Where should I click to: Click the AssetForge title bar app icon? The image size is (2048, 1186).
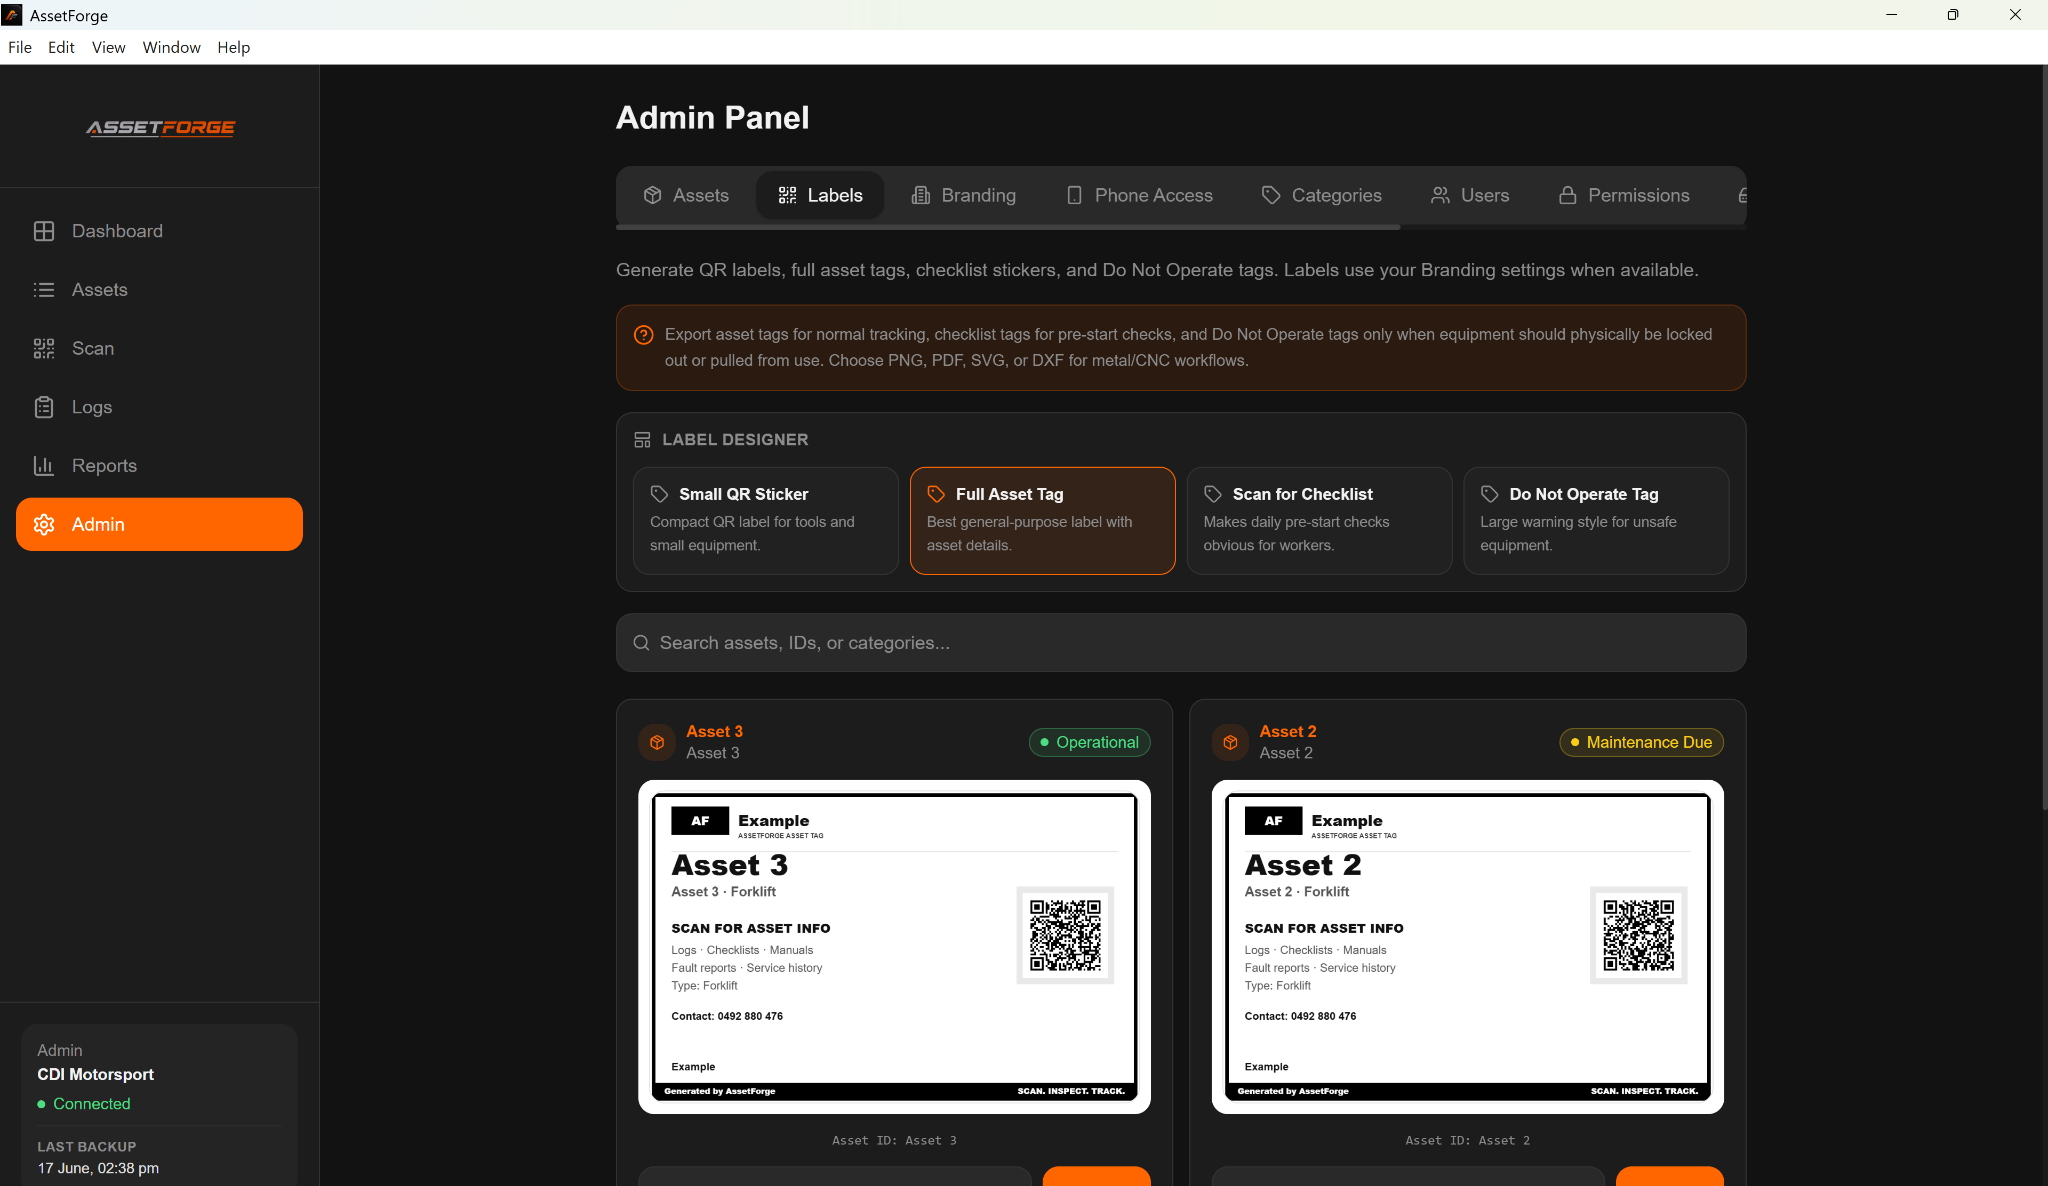coord(12,15)
